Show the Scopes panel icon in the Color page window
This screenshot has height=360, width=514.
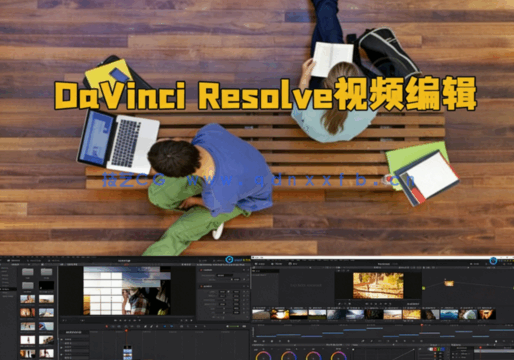tap(504, 341)
